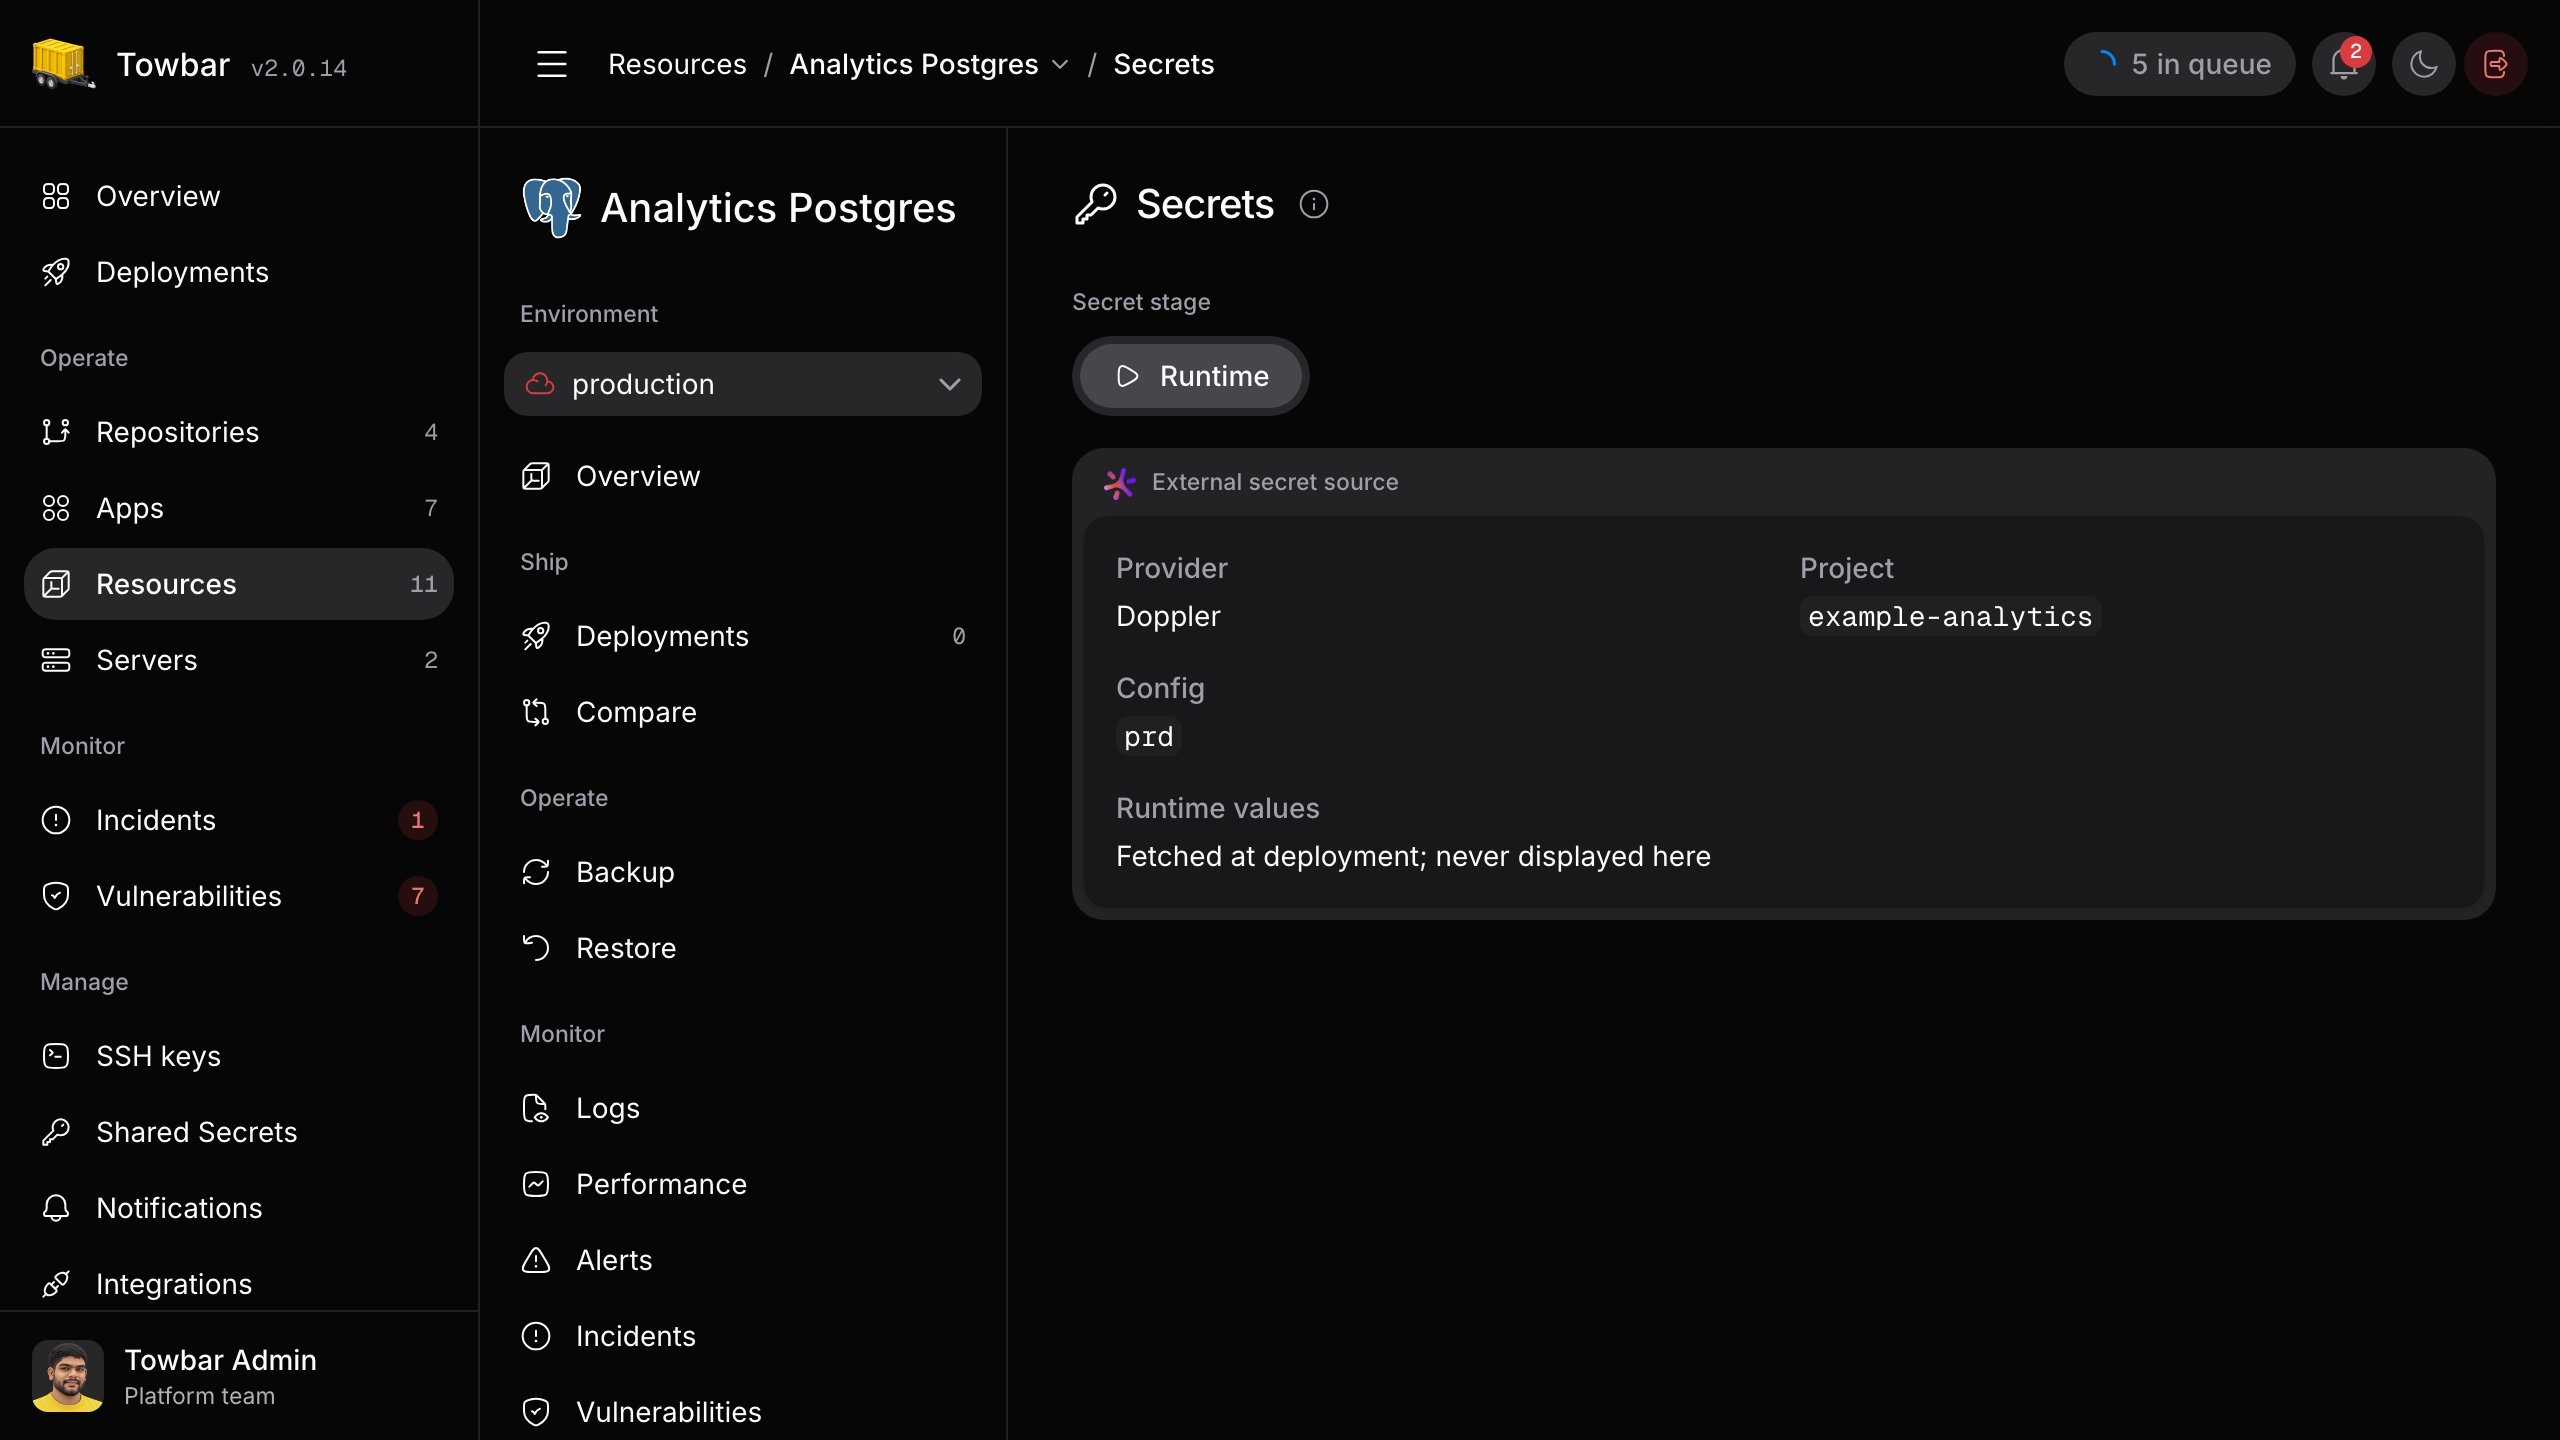Open resource Overview cube icon
The width and height of the screenshot is (2560, 1440).
click(x=536, y=476)
